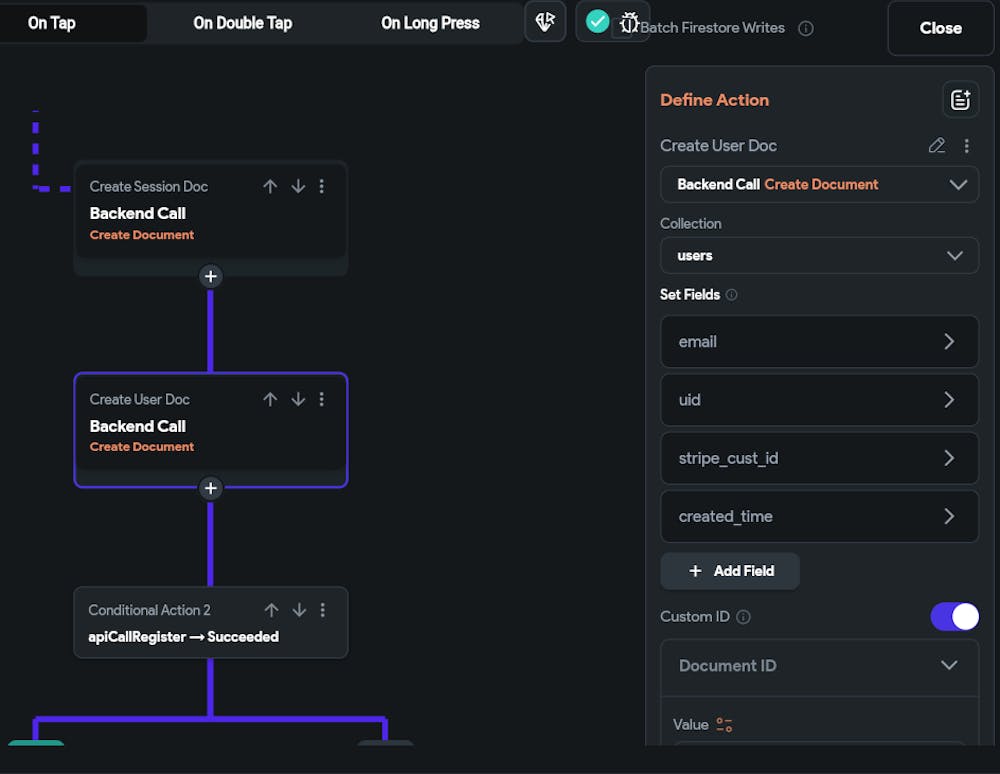Click the bug debug icon

click(x=629, y=23)
